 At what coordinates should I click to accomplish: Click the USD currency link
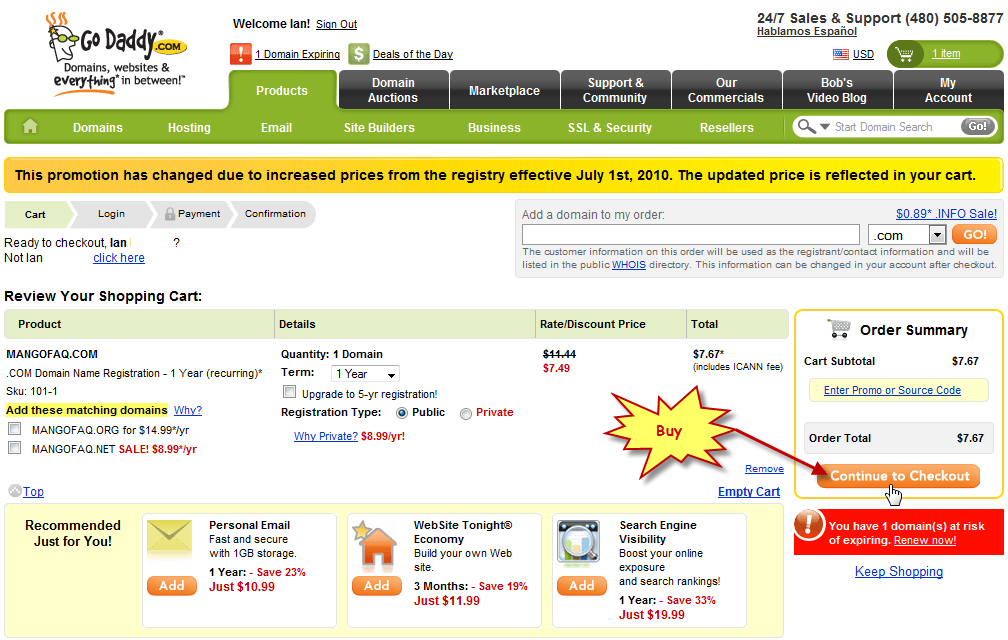tap(863, 54)
